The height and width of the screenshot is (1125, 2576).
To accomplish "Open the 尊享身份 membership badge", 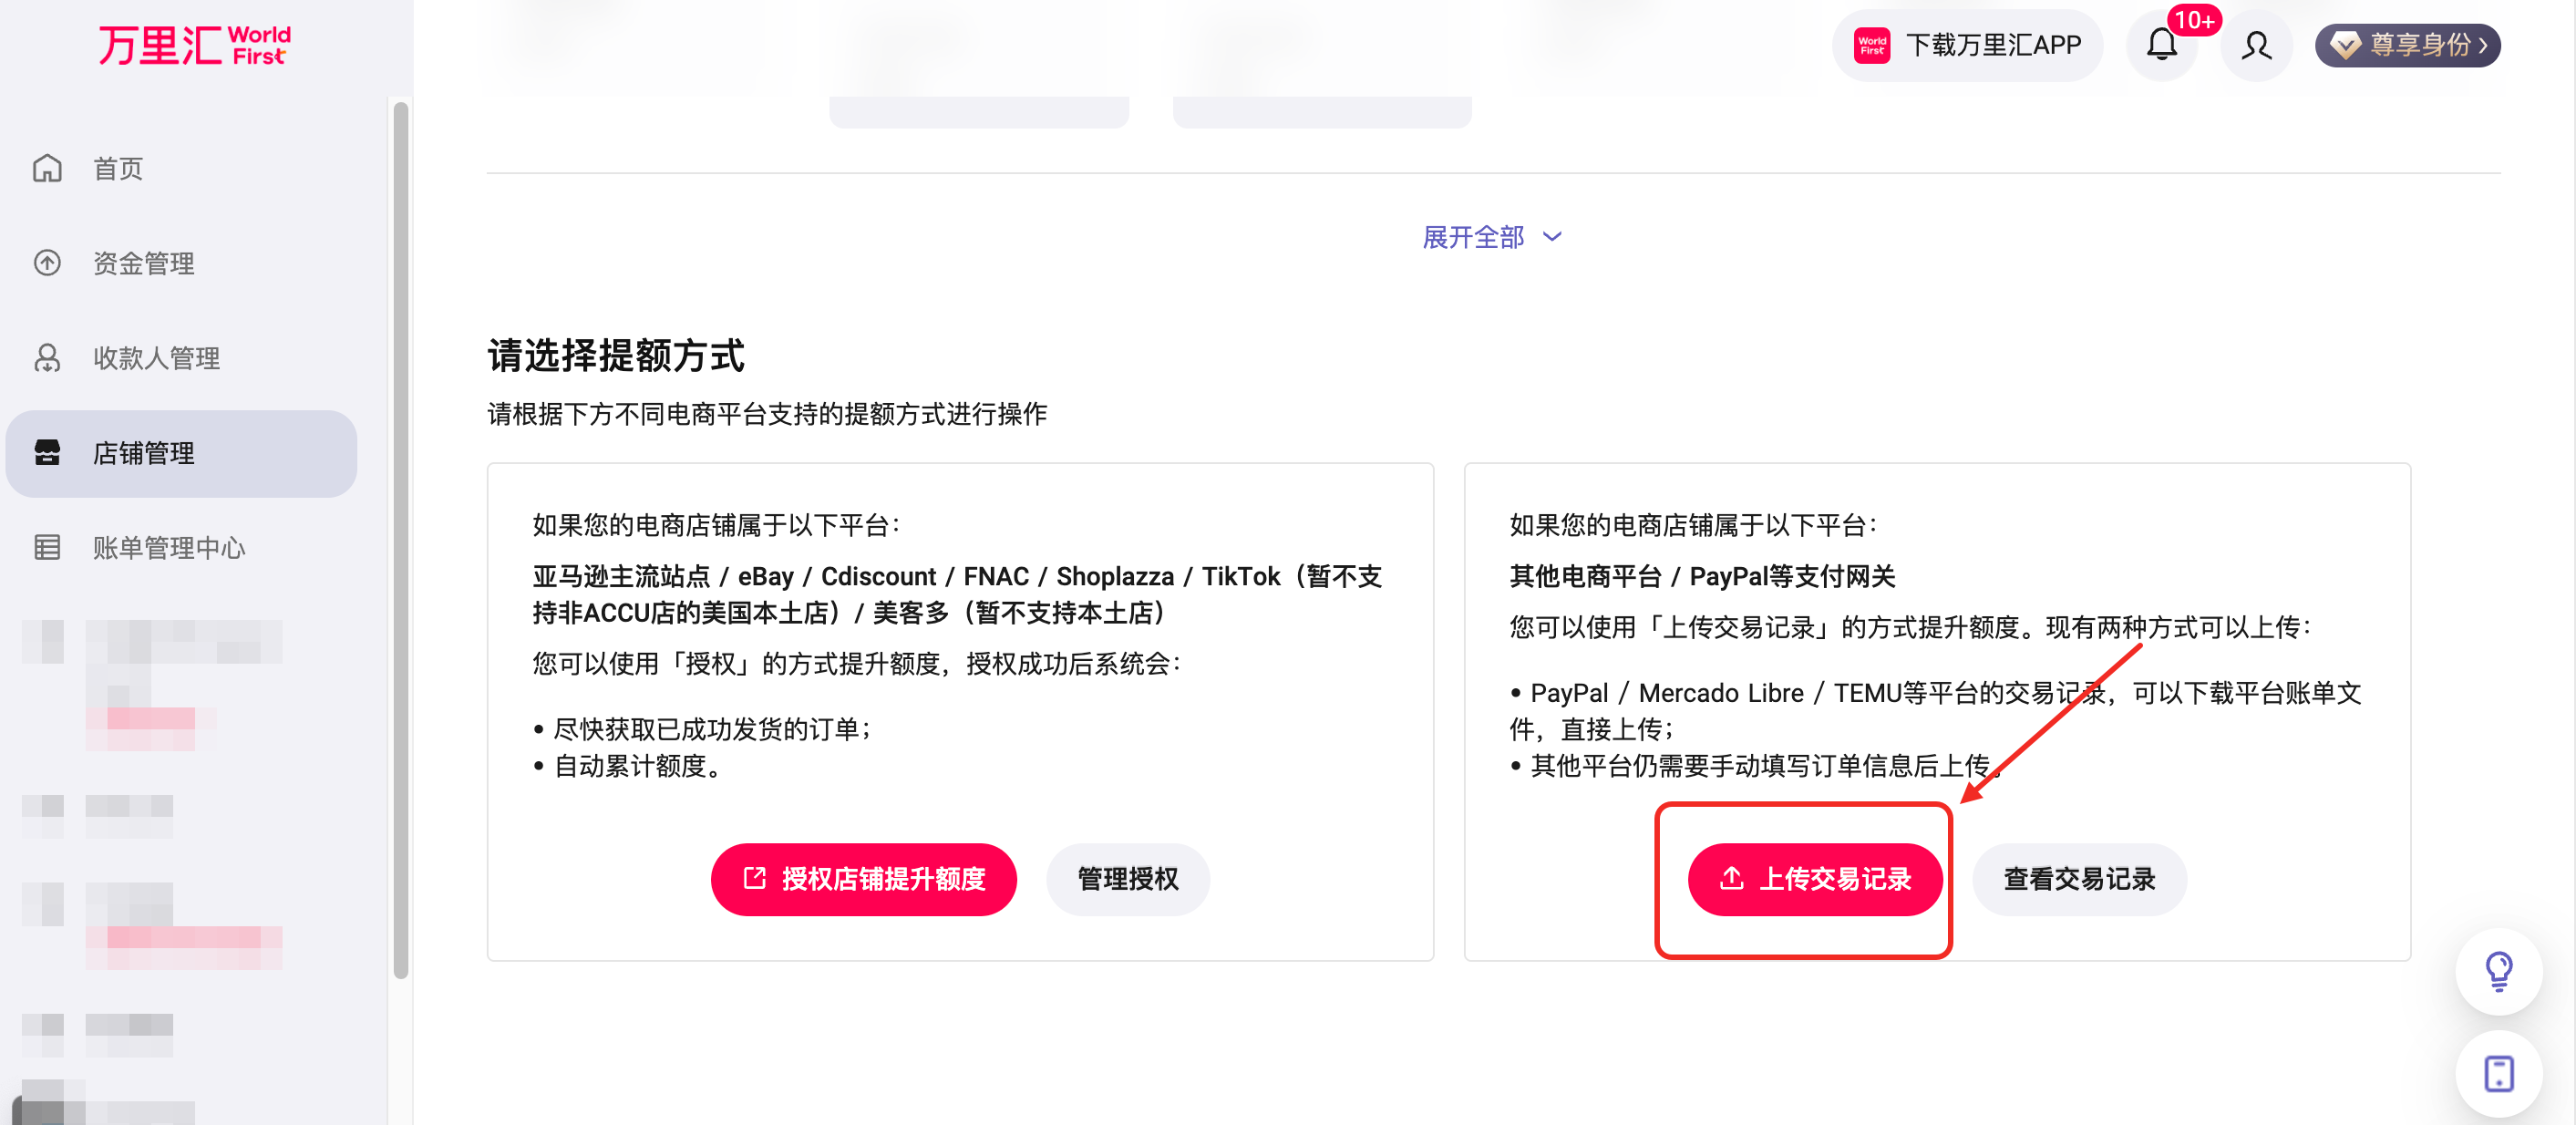I will click(2407, 45).
